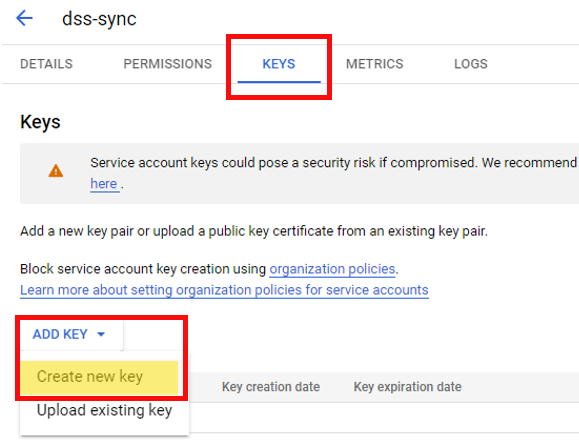Click the ADD KEY dropdown arrow
Image resolution: width=579 pixels, height=444 pixels.
pos(101,334)
